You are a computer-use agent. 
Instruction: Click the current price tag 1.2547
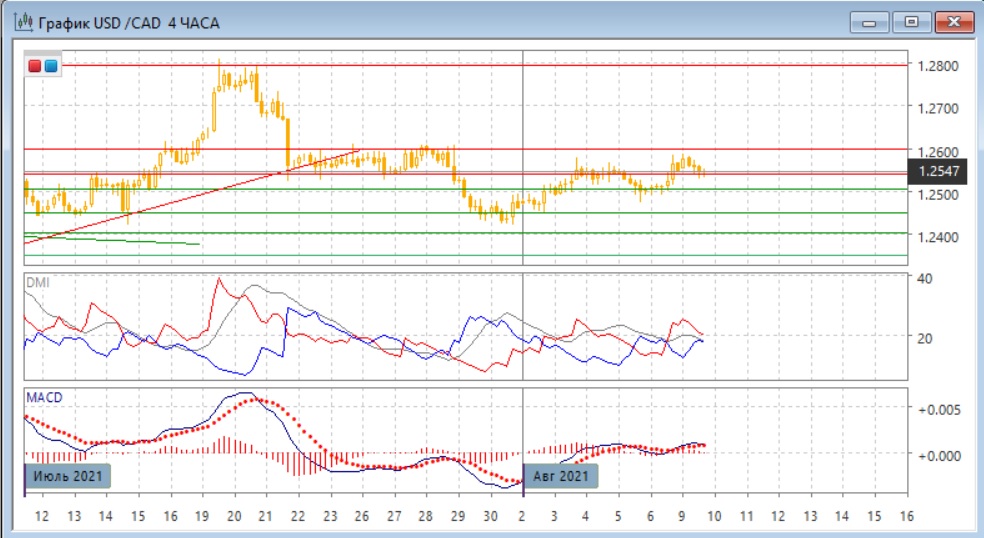tap(938, 172)
